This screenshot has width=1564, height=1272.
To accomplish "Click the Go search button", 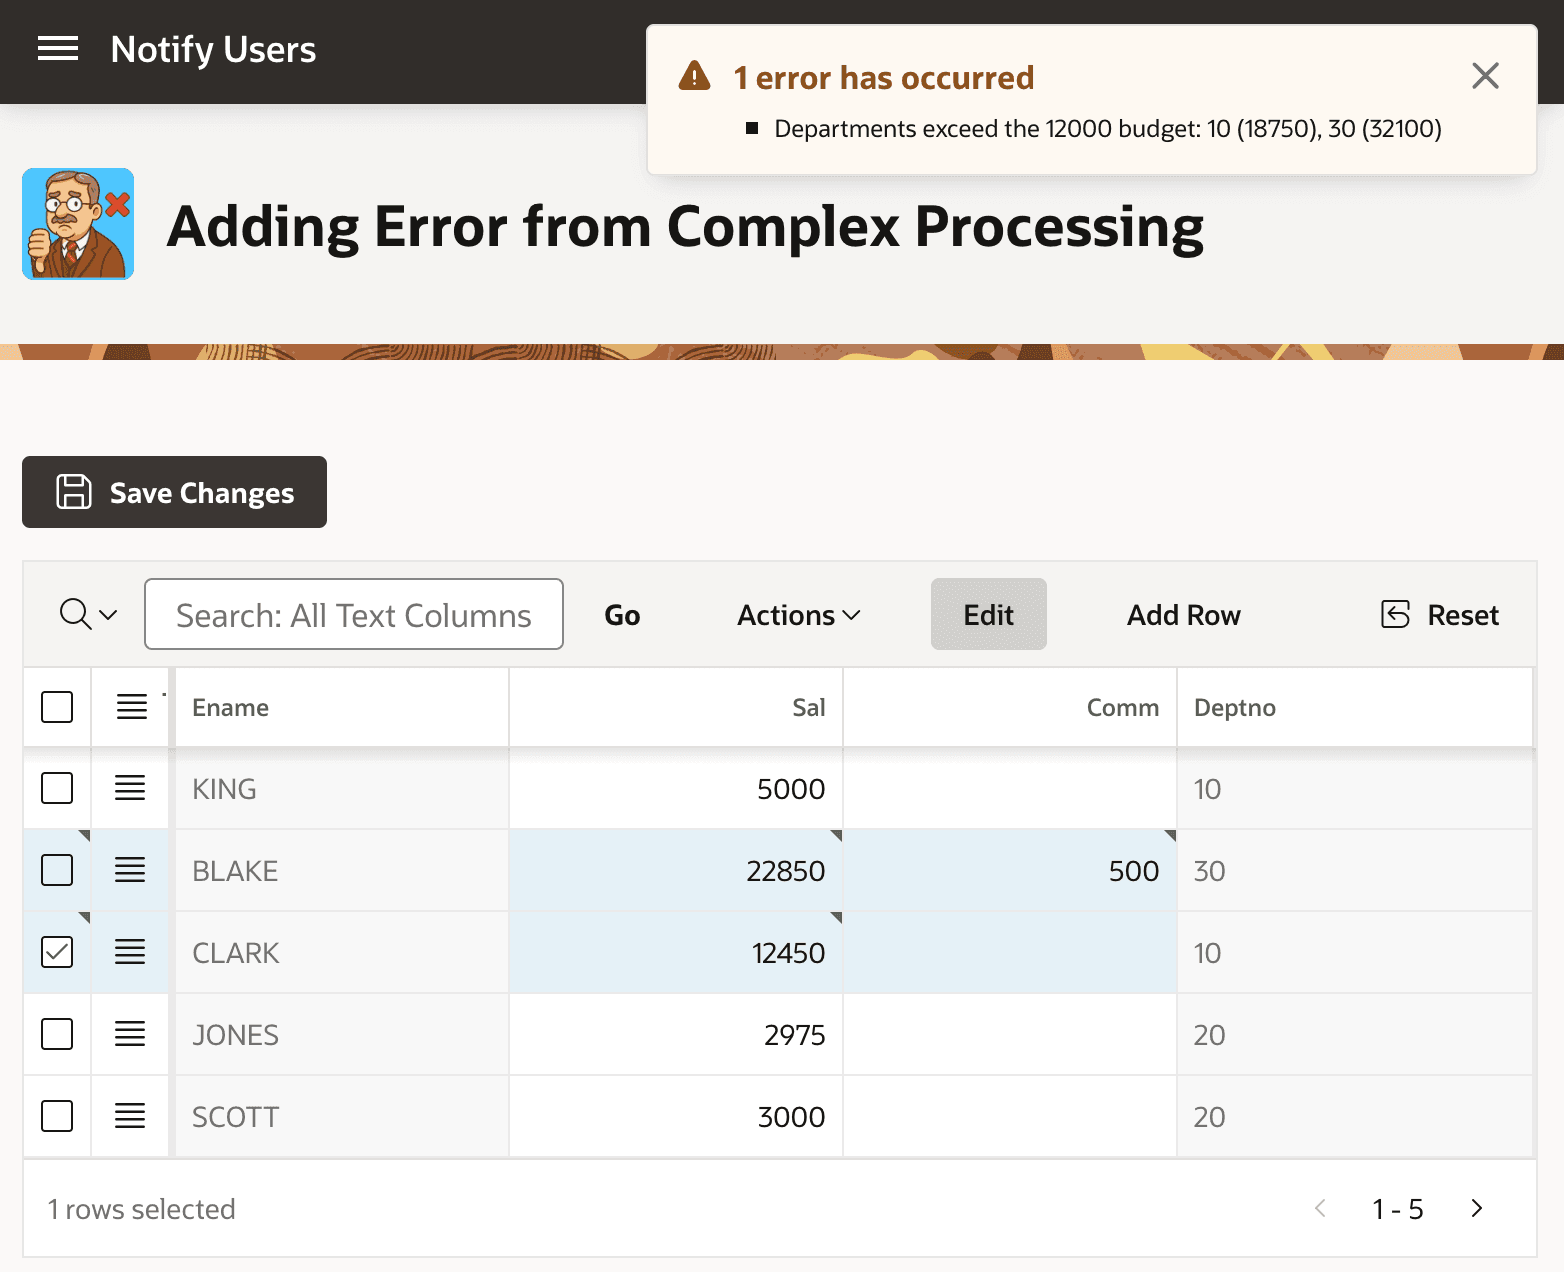I will (x=622, y=615).
